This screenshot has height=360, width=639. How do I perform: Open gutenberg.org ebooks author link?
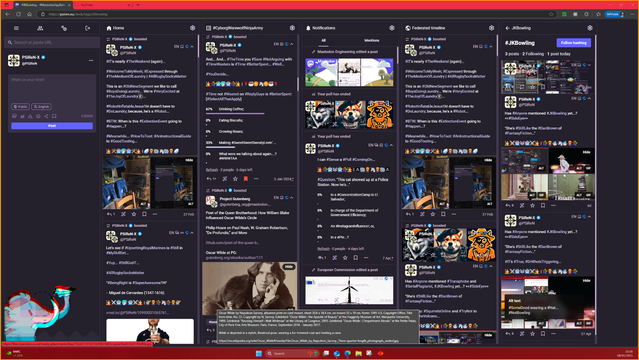click(x=234, y=258)
